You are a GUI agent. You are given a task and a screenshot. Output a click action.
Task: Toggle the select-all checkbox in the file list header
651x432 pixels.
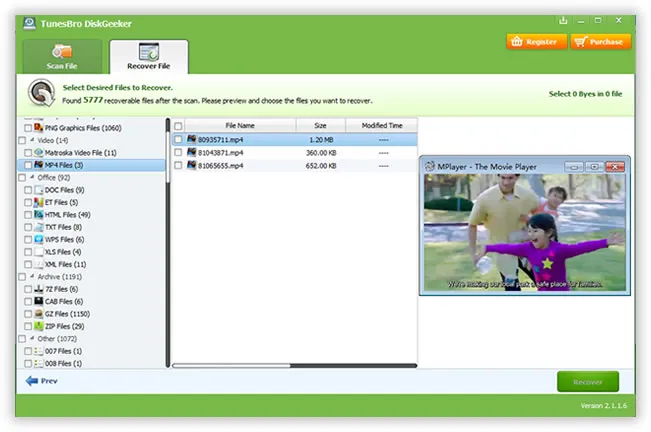pyautogui.click(x=178, y=126)
